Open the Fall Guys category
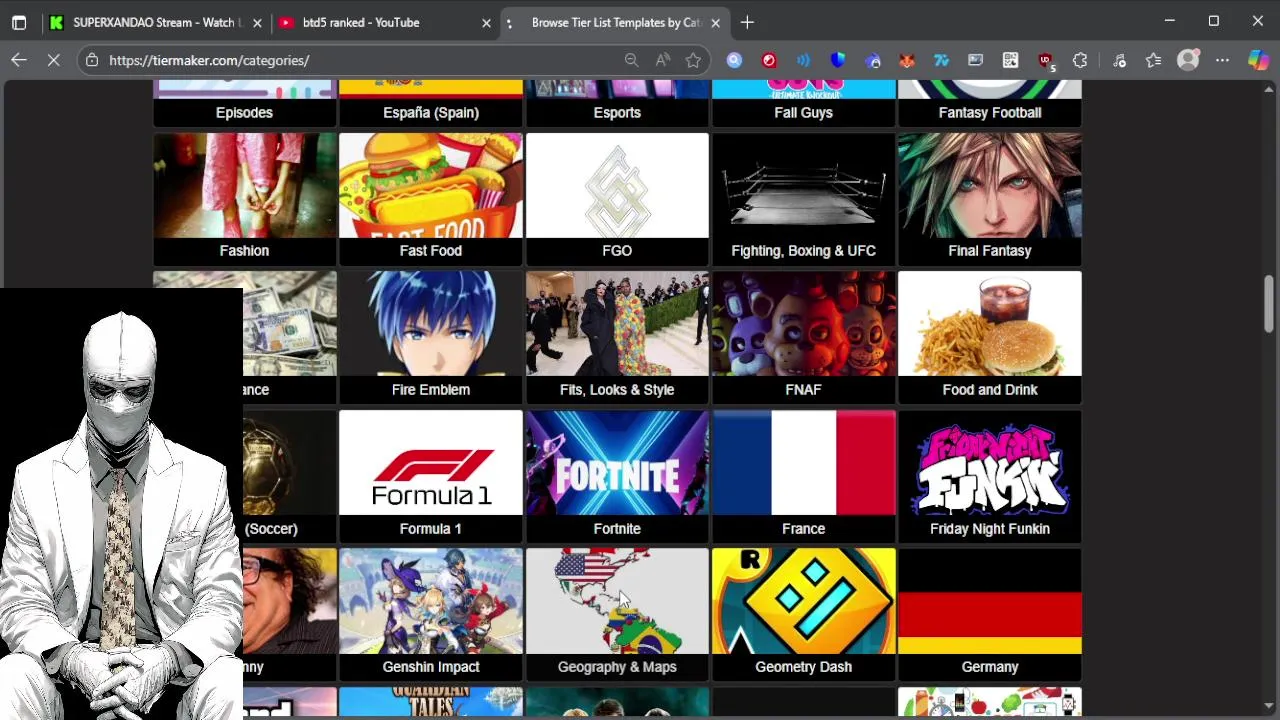 point(803,103)
